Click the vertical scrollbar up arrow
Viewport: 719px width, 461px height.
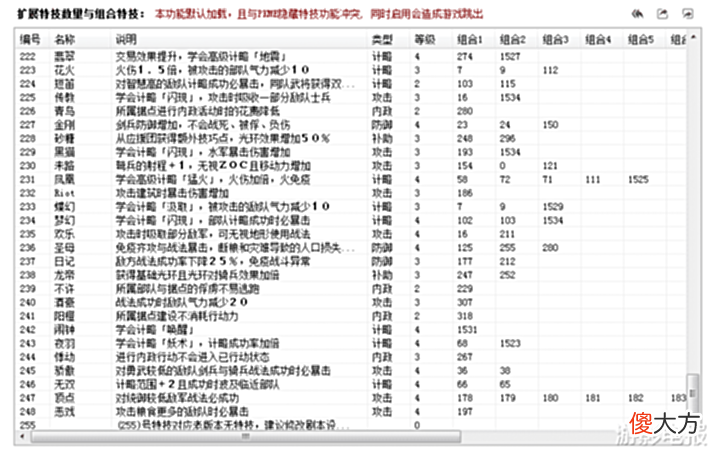pyautogui.click(x=693, y=37)
